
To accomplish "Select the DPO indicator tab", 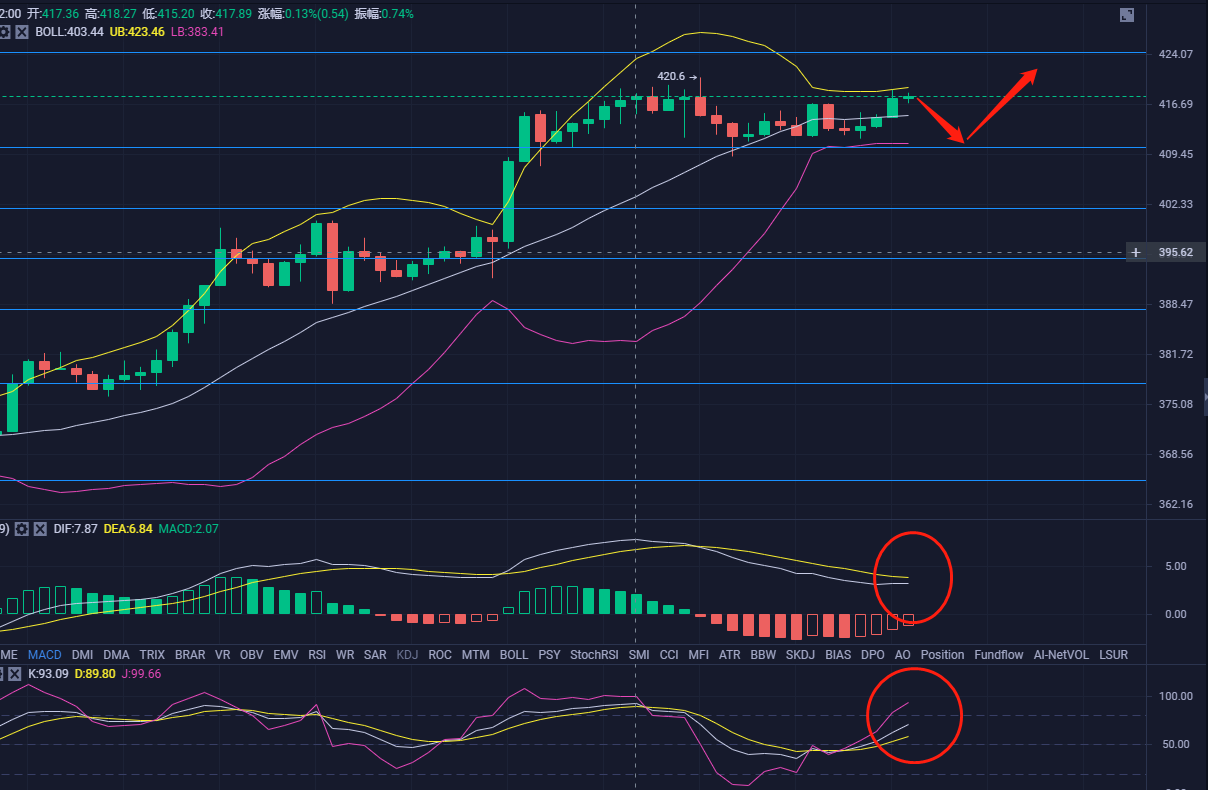I will (873, 655).
